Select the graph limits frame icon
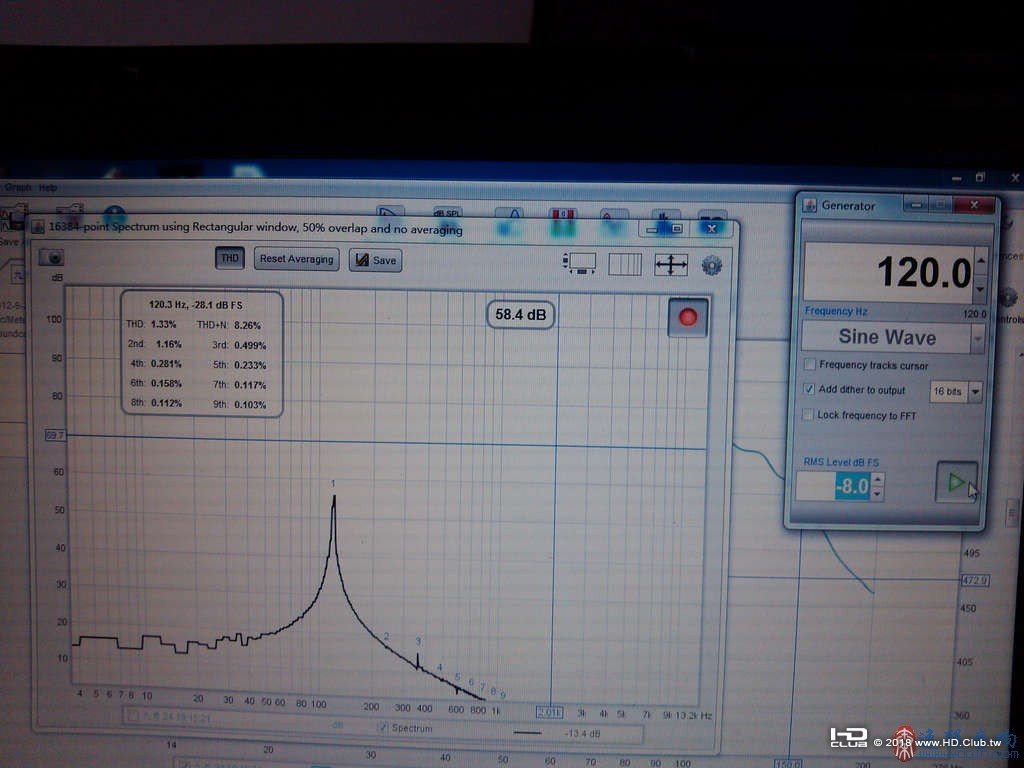The width and height of the screenshot is (1024, 768). click(579, 263)
